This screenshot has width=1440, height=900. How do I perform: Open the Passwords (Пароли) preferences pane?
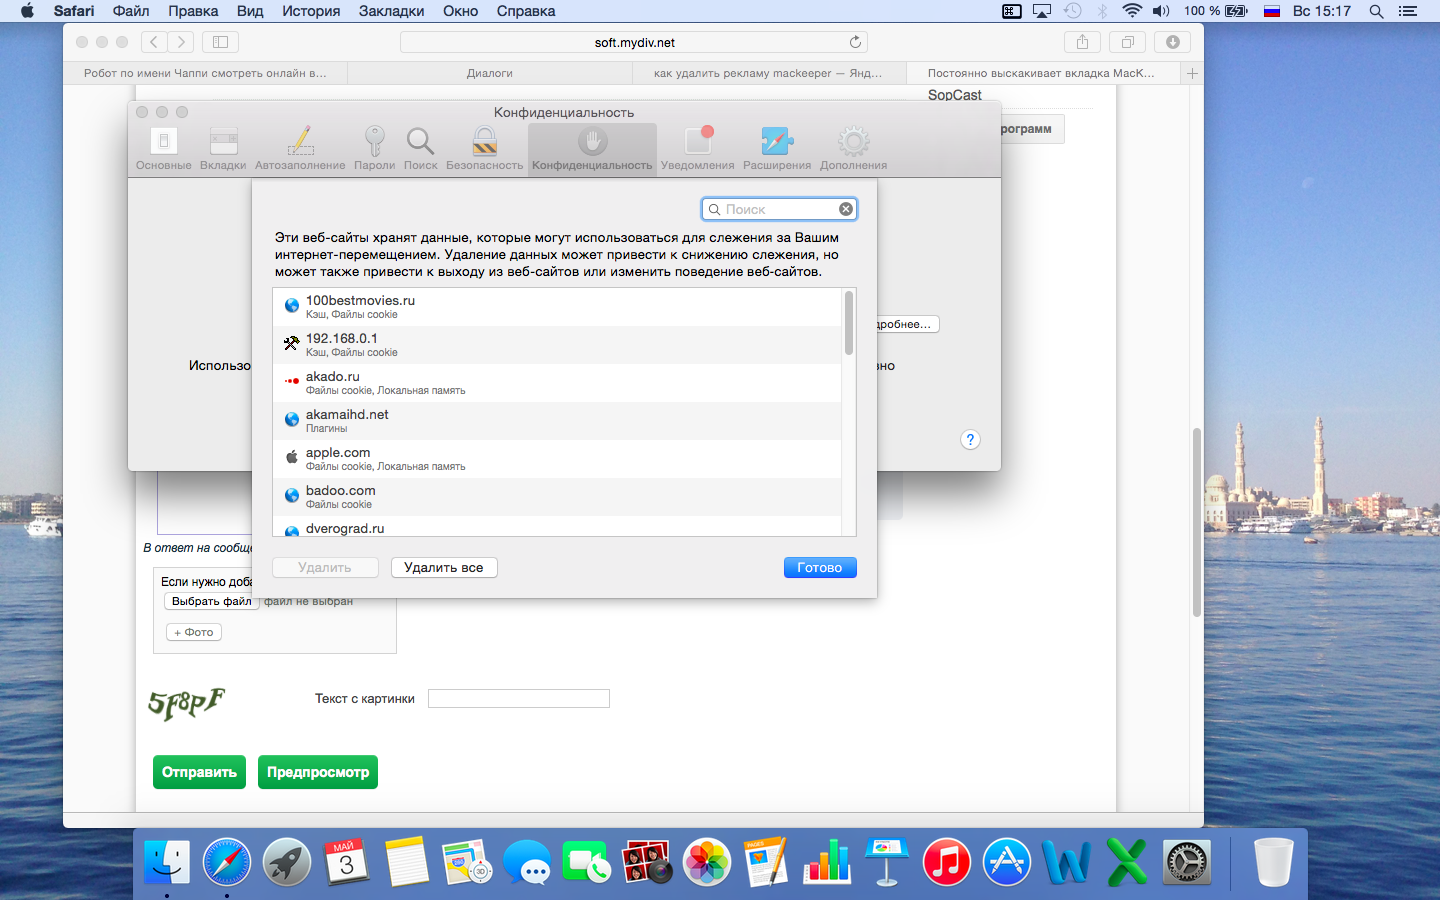pyautogui.click(x=374, y=149)
